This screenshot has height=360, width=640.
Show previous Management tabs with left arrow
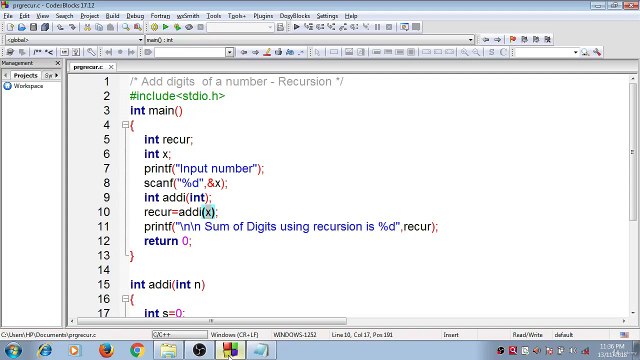coord(5,76)
